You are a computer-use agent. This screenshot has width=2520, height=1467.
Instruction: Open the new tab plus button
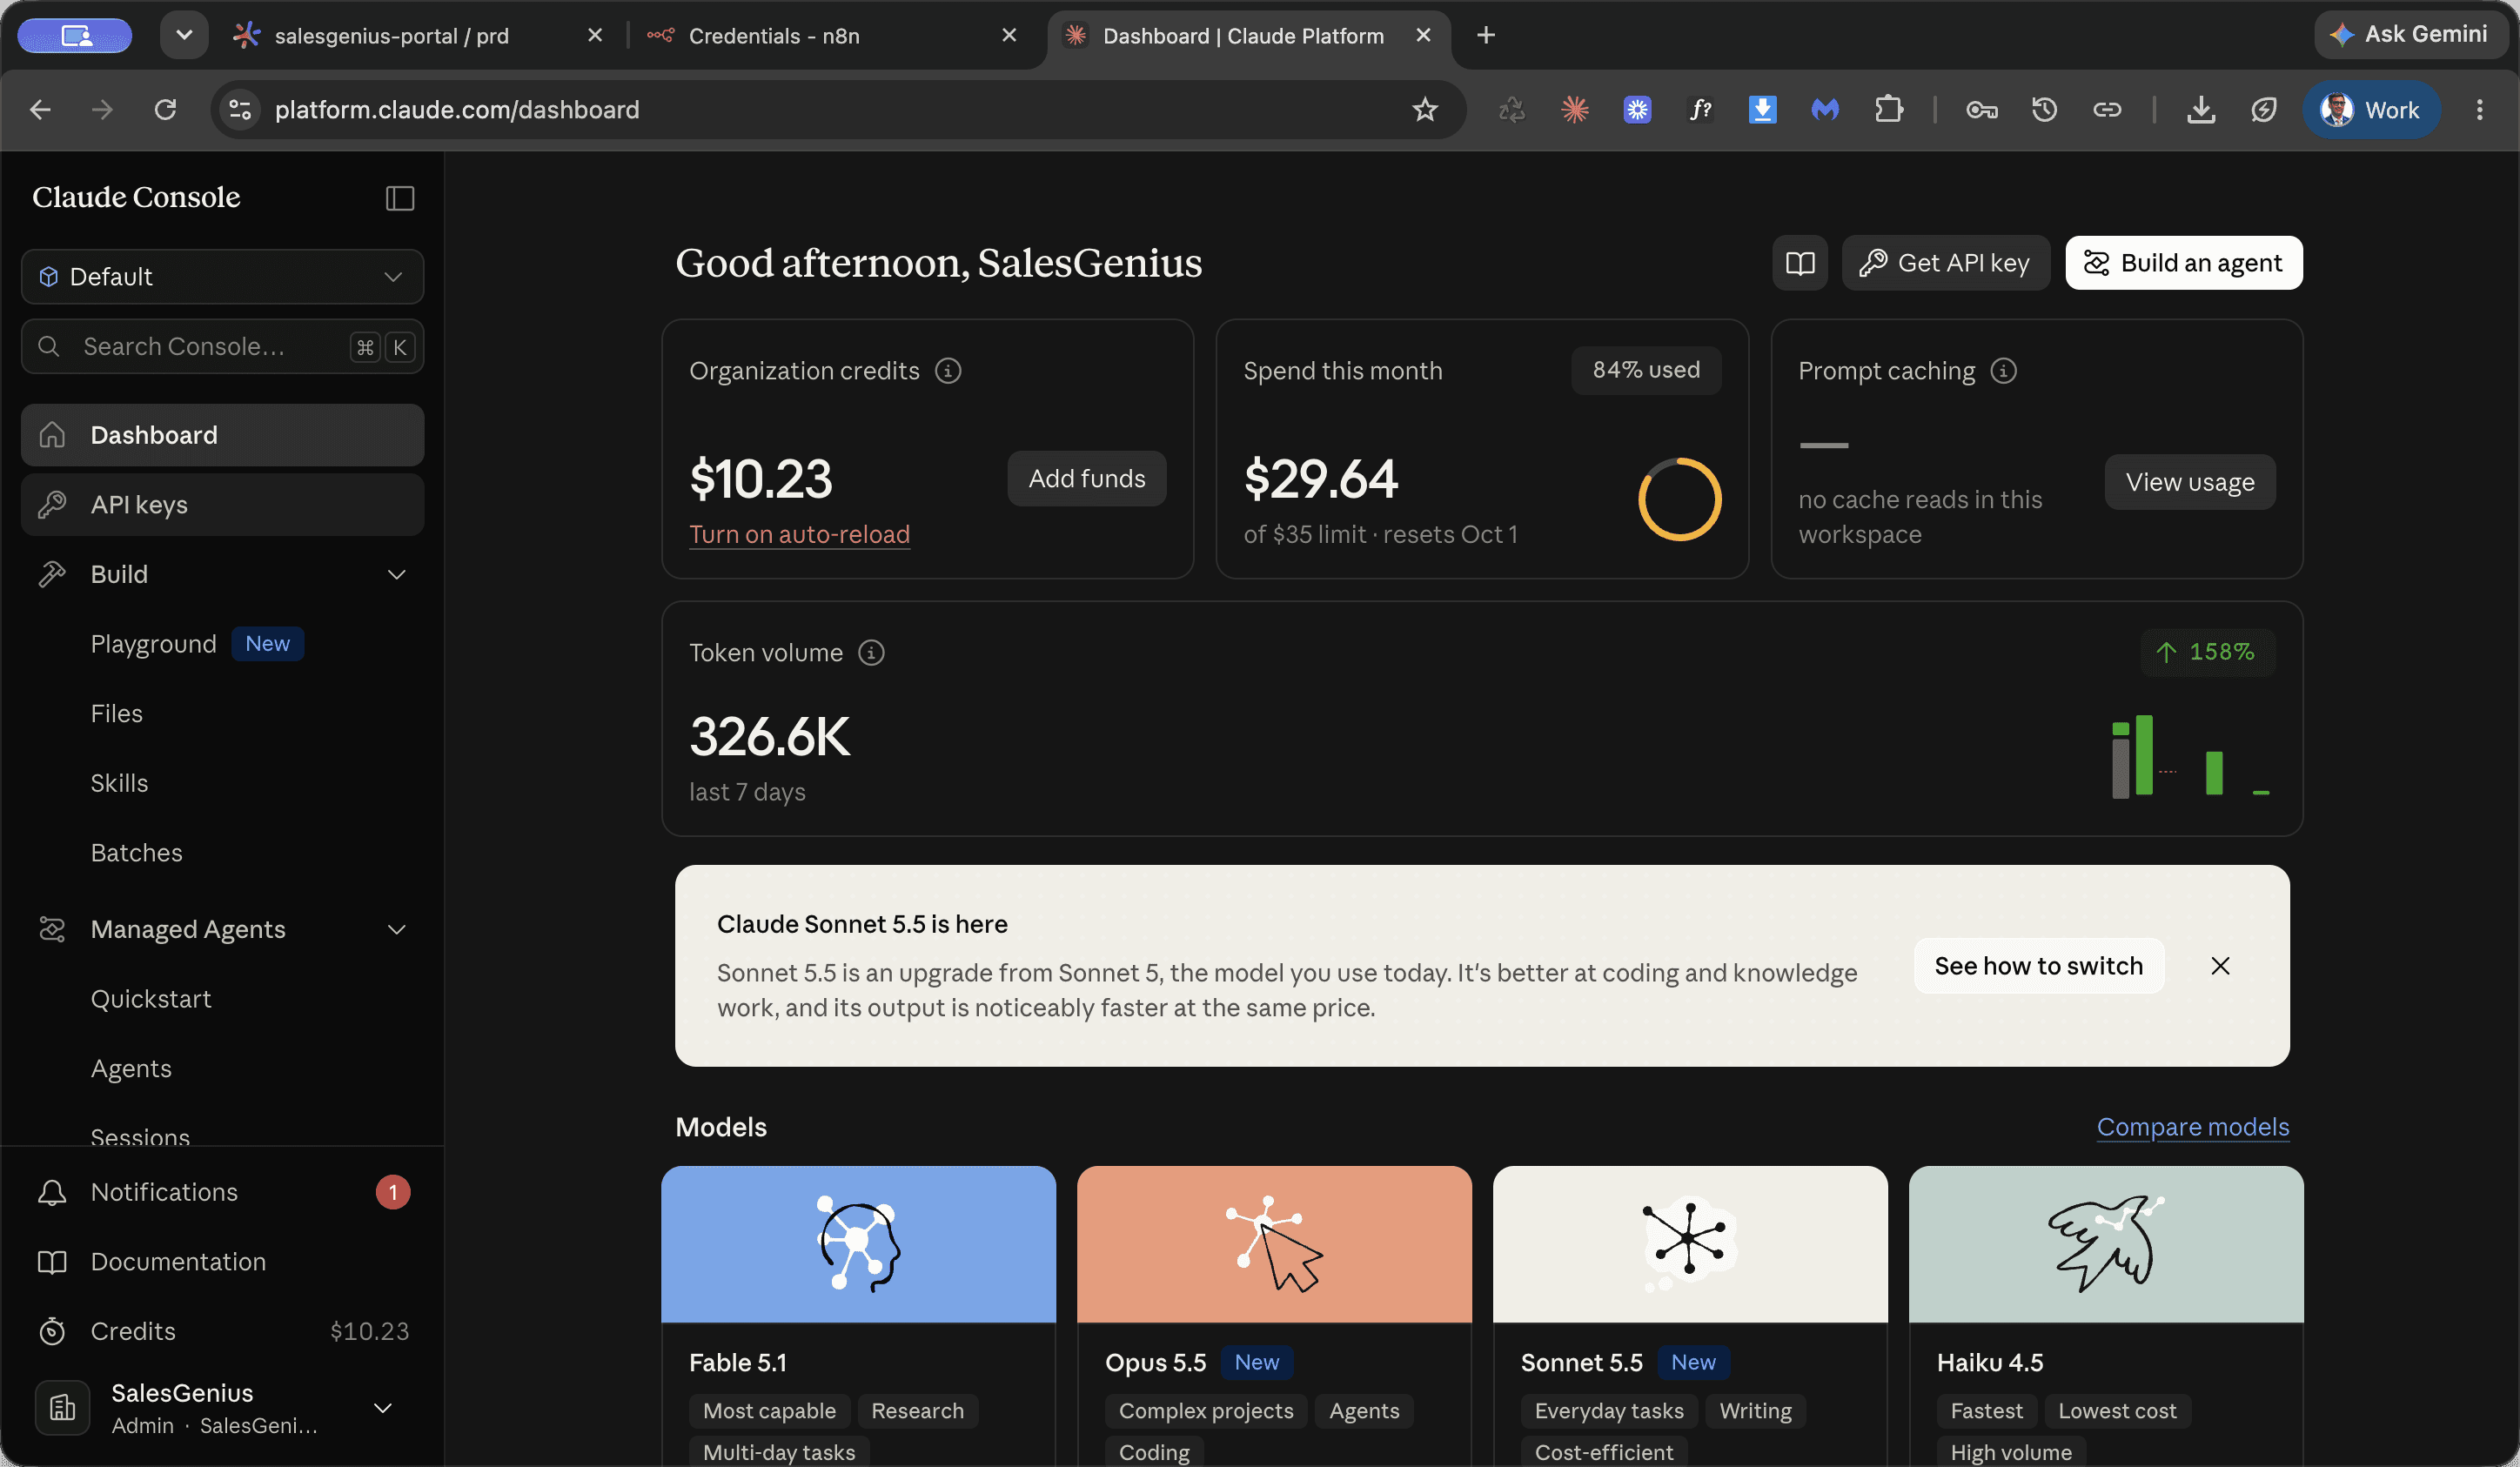(x=1486, y=36)
